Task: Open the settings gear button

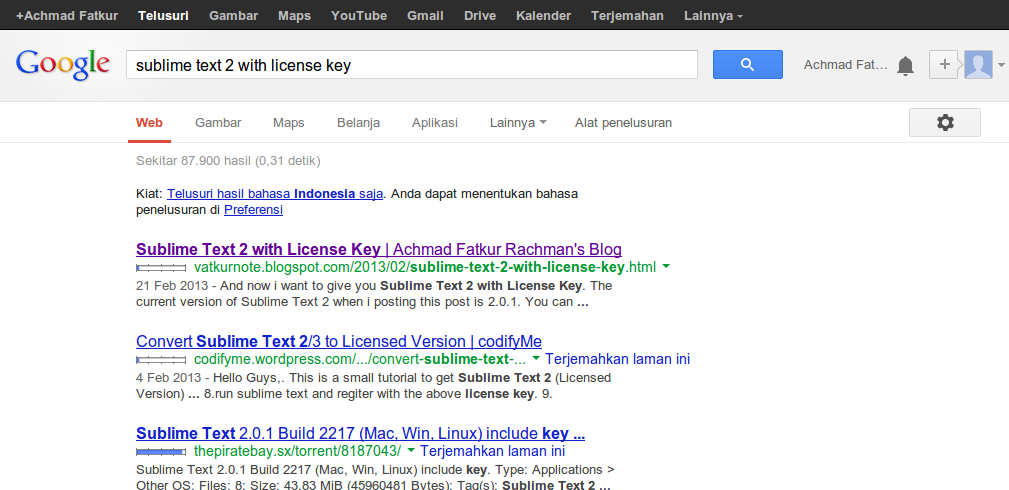Action: pos(945,122)
